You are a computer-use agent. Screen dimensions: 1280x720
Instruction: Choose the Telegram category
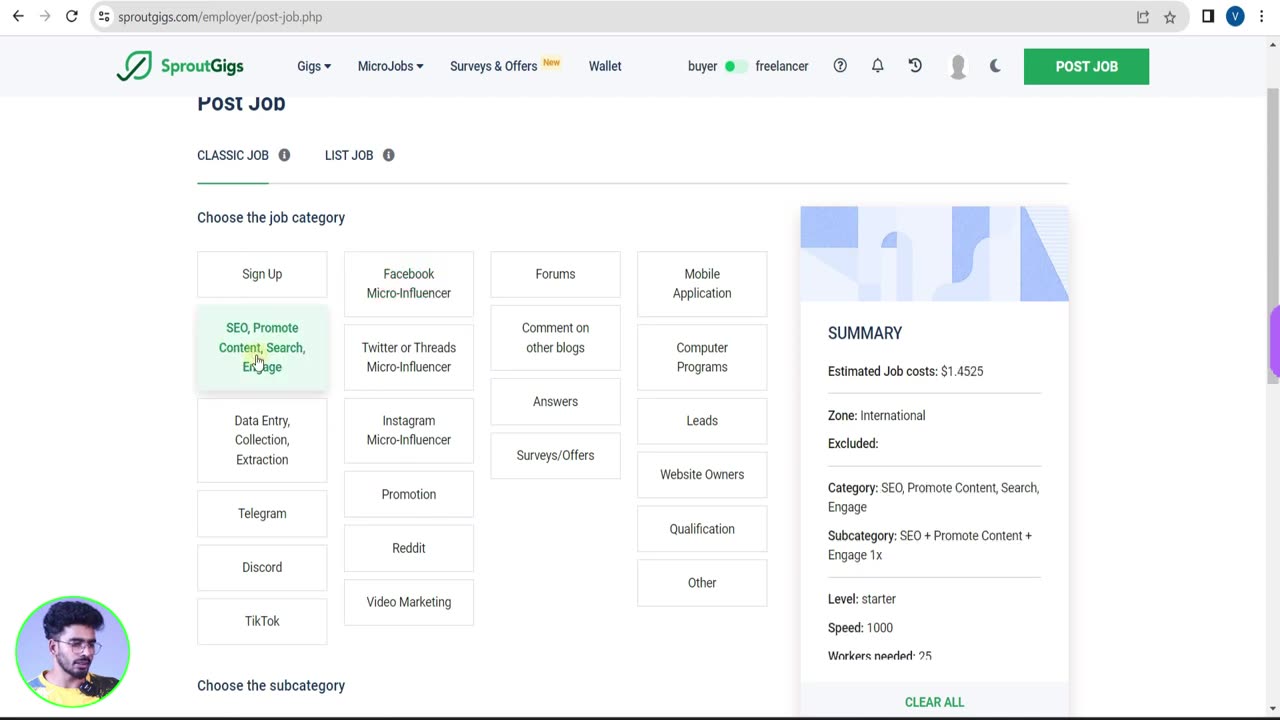262,513
